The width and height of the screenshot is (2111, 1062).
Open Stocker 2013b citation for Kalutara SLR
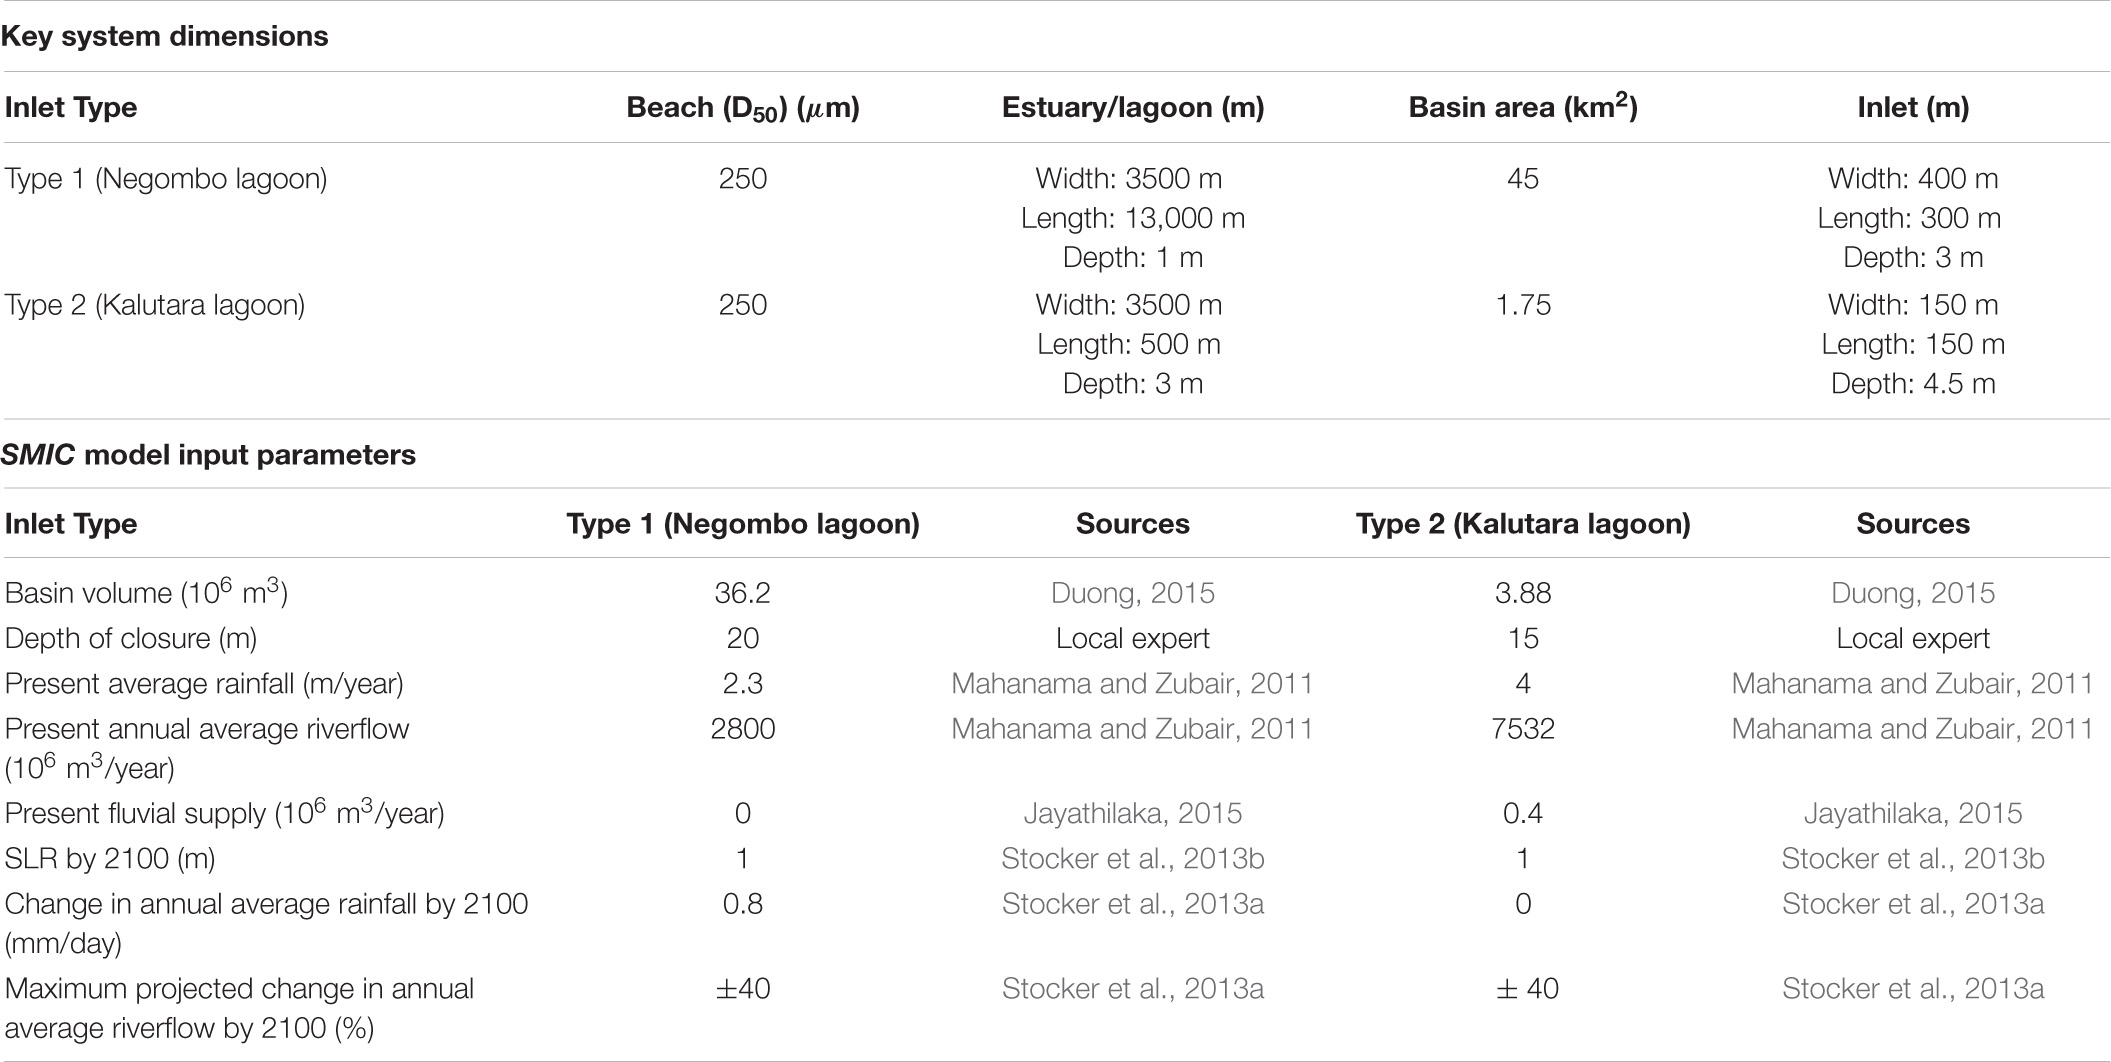coord(1912,858)
